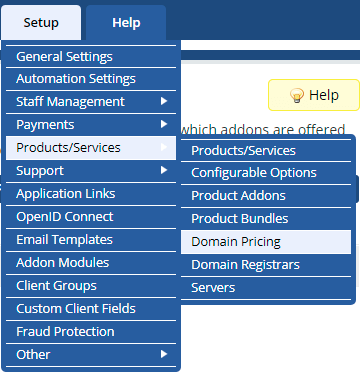
Task: Open Custom Client Fields
Action: pos(91,309)
